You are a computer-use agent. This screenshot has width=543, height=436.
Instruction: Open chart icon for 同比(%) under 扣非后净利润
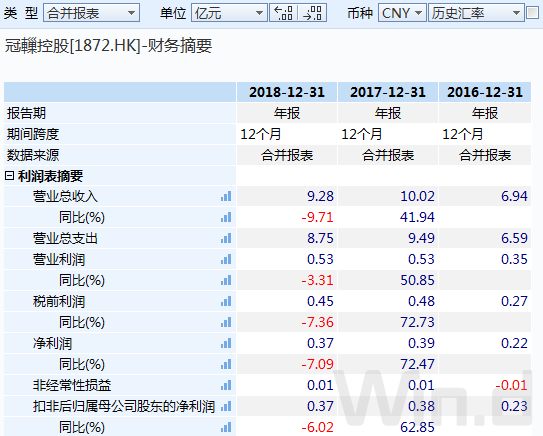click(x=226, y=427)
